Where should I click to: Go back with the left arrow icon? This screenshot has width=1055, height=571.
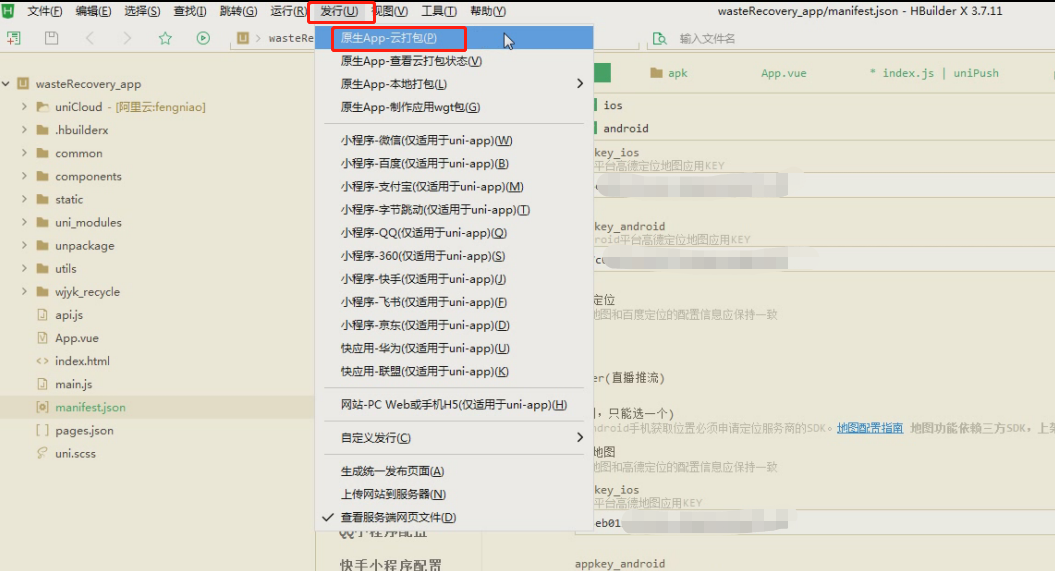(89, 38)
